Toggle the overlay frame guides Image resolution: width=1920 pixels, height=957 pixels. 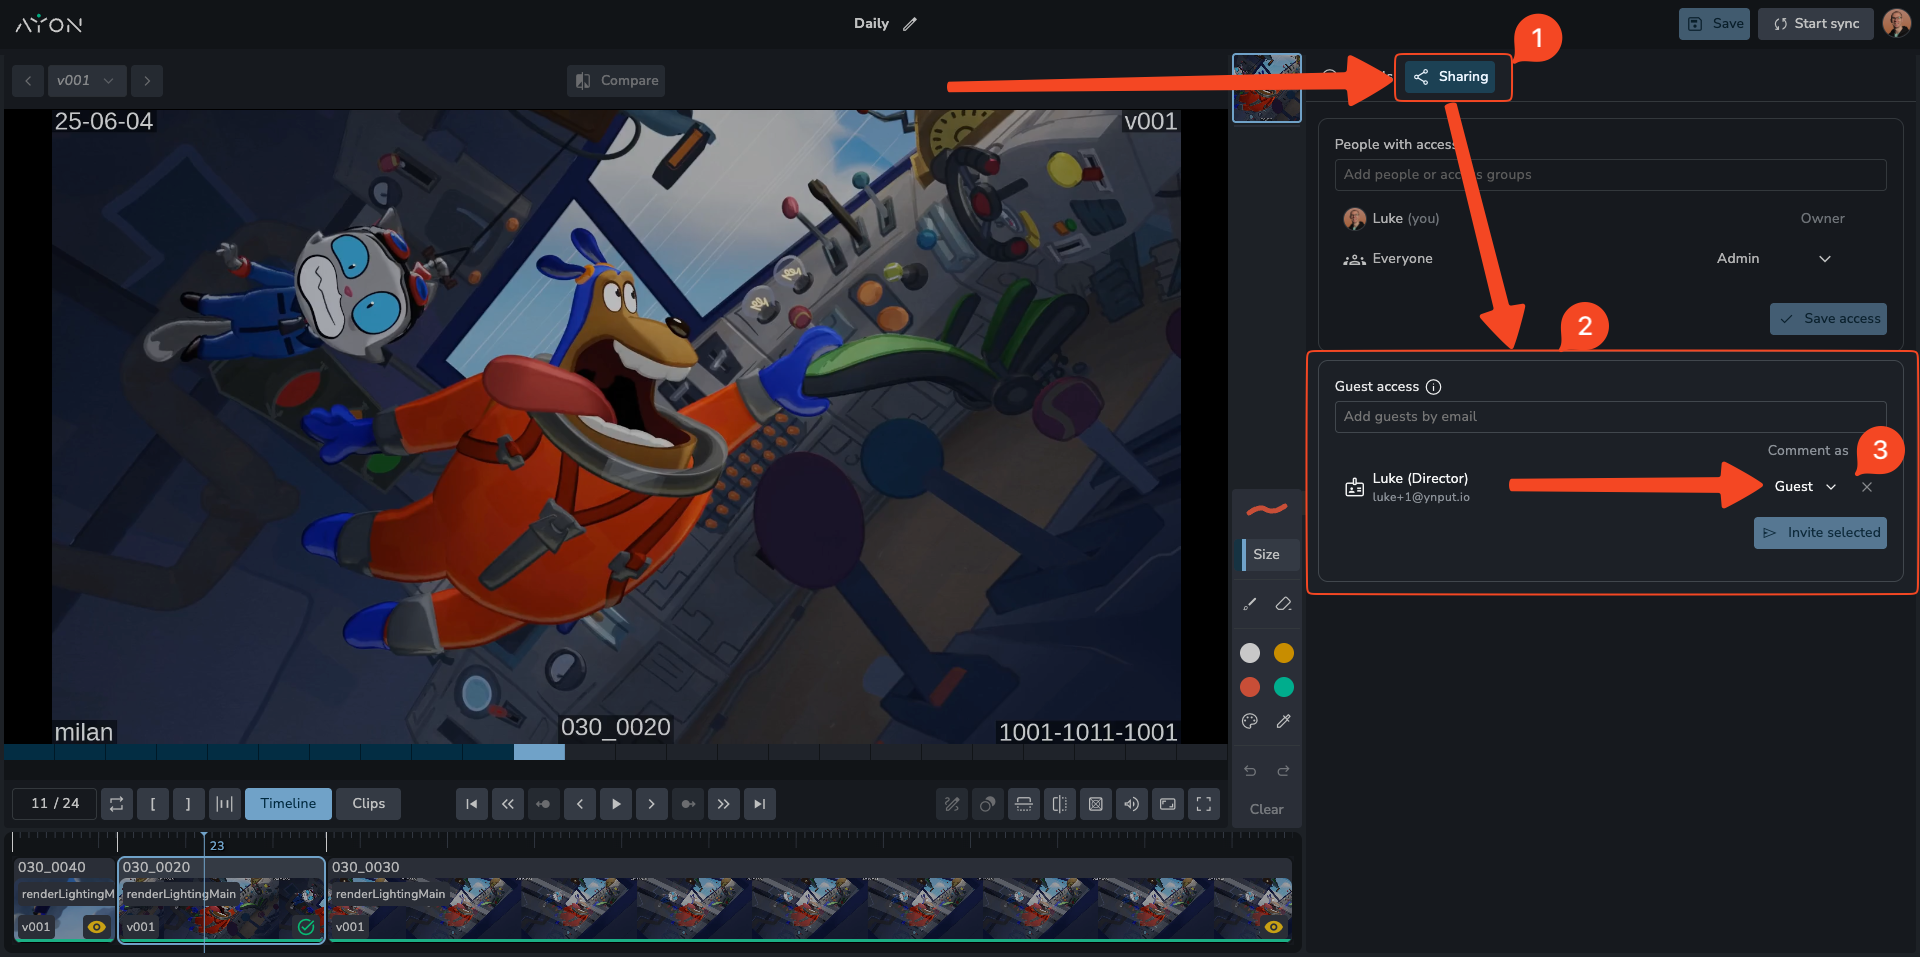click(1096, 804)
